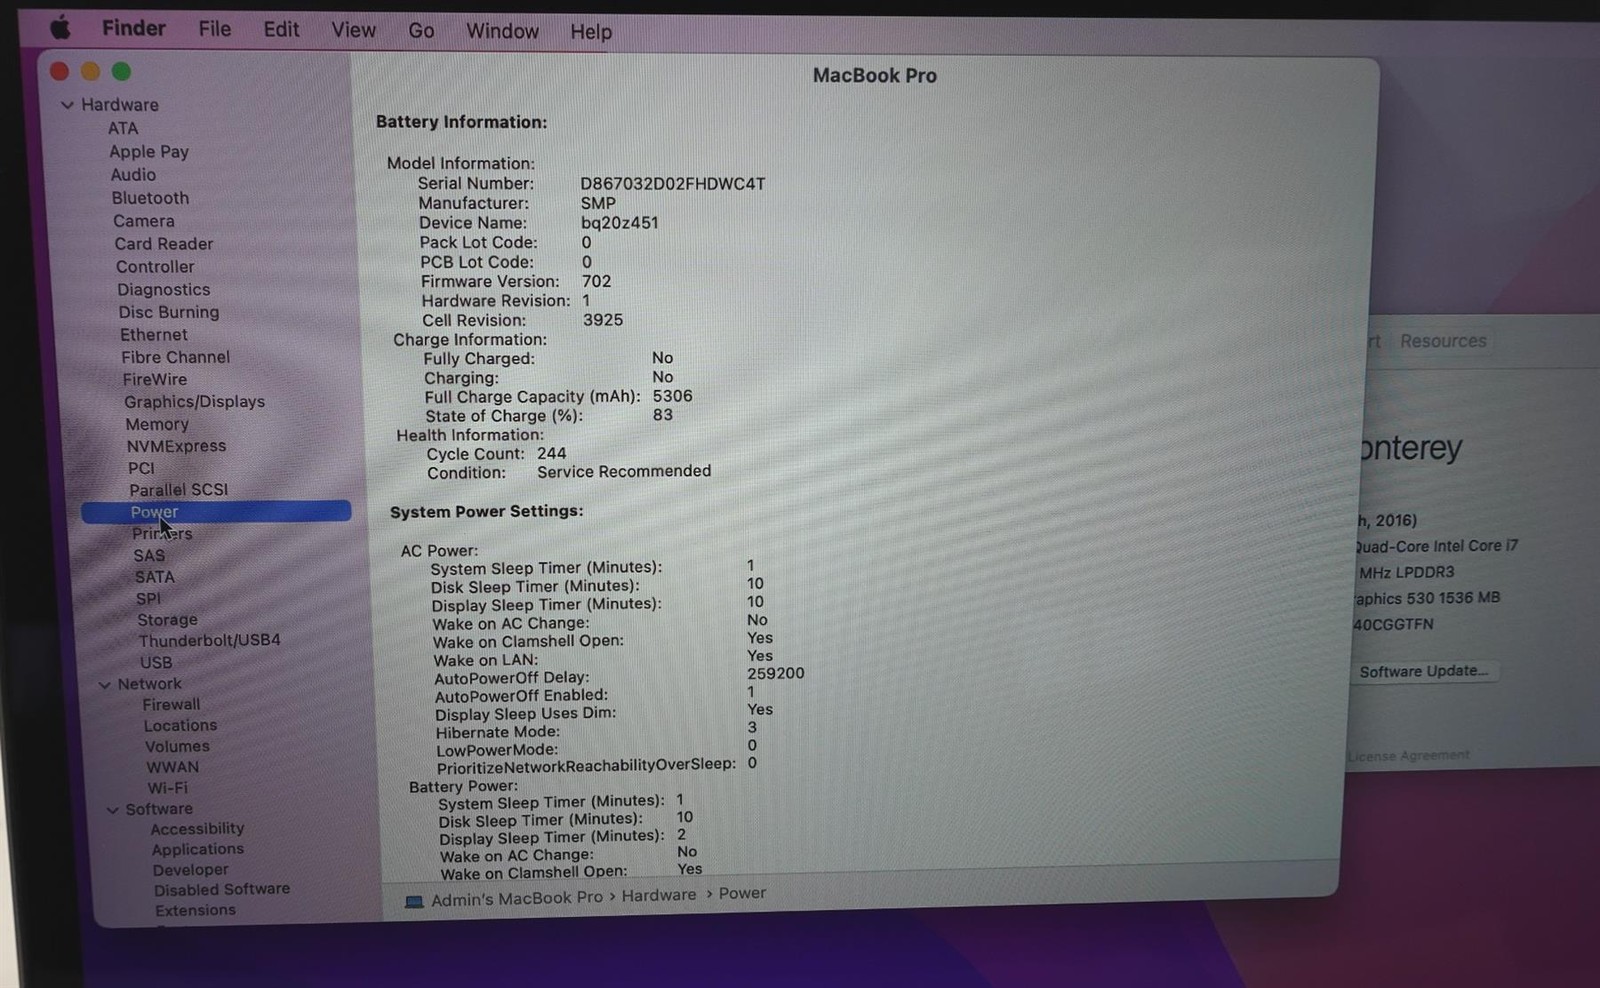Click the Cycle Count value 244
This screenshot has width=1600, height=988.
(x=551, y=453)
